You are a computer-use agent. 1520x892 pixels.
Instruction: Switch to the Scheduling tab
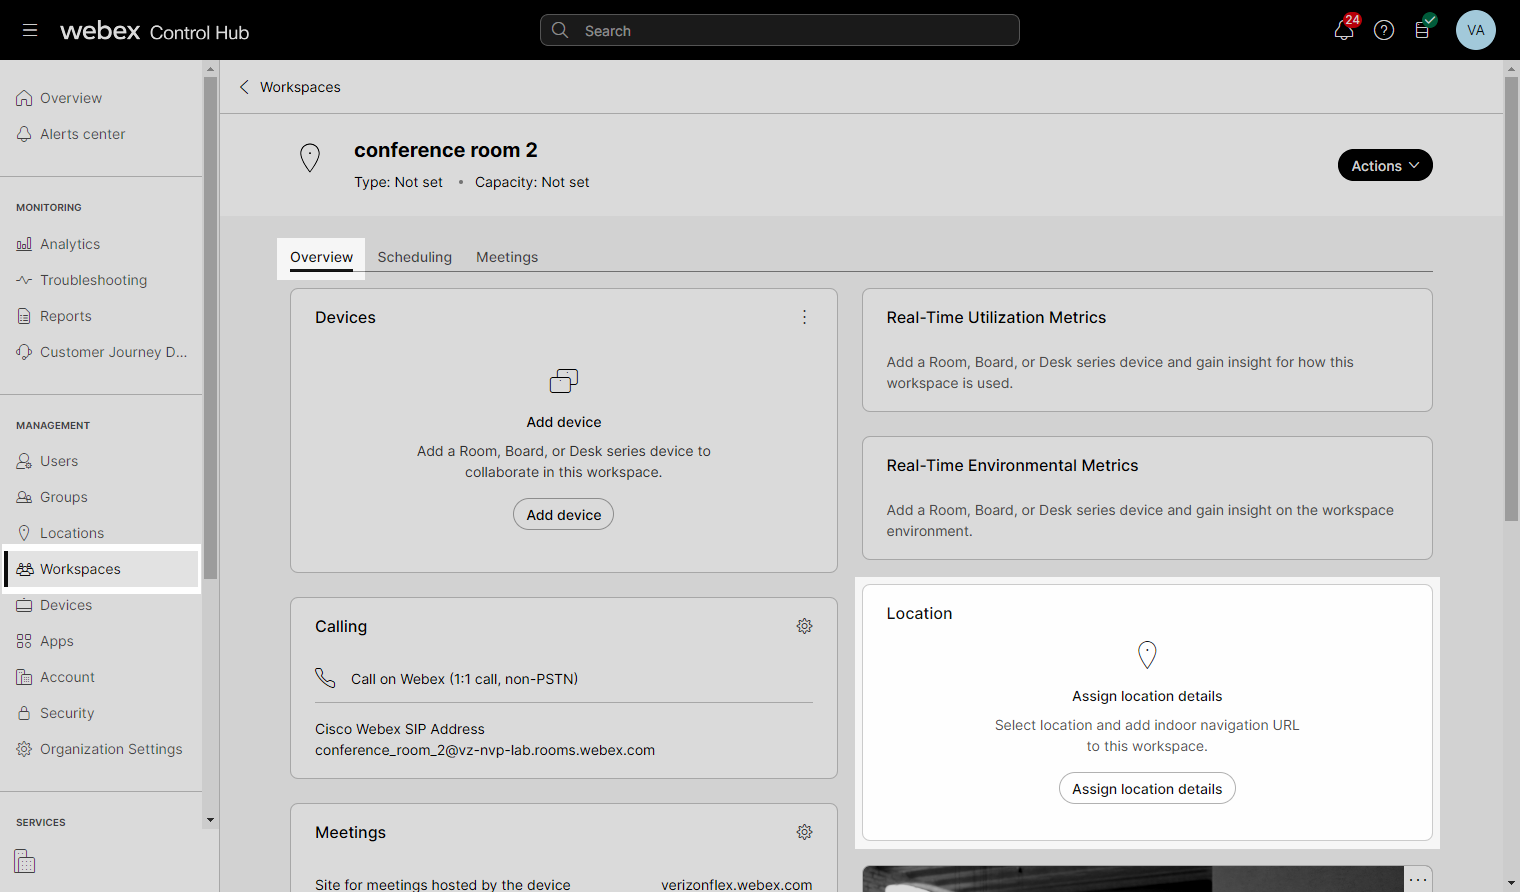click(414, 257)
